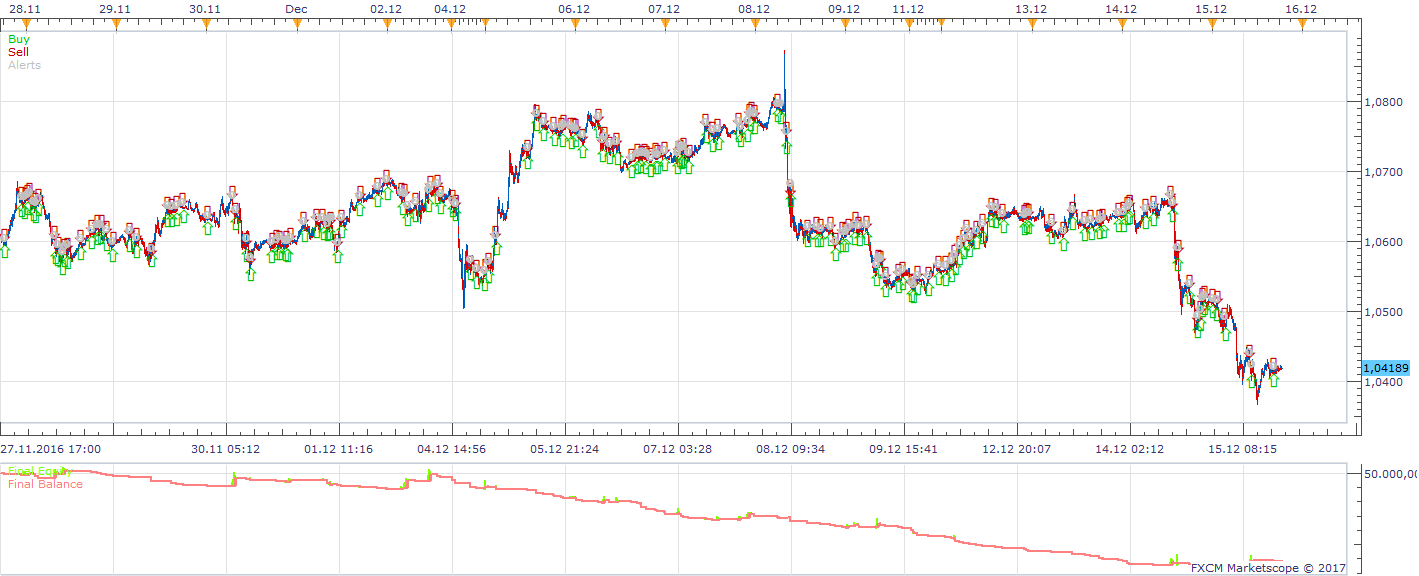
Task: Click the Final Balance legend label
Action: click(x=45, y=484)
